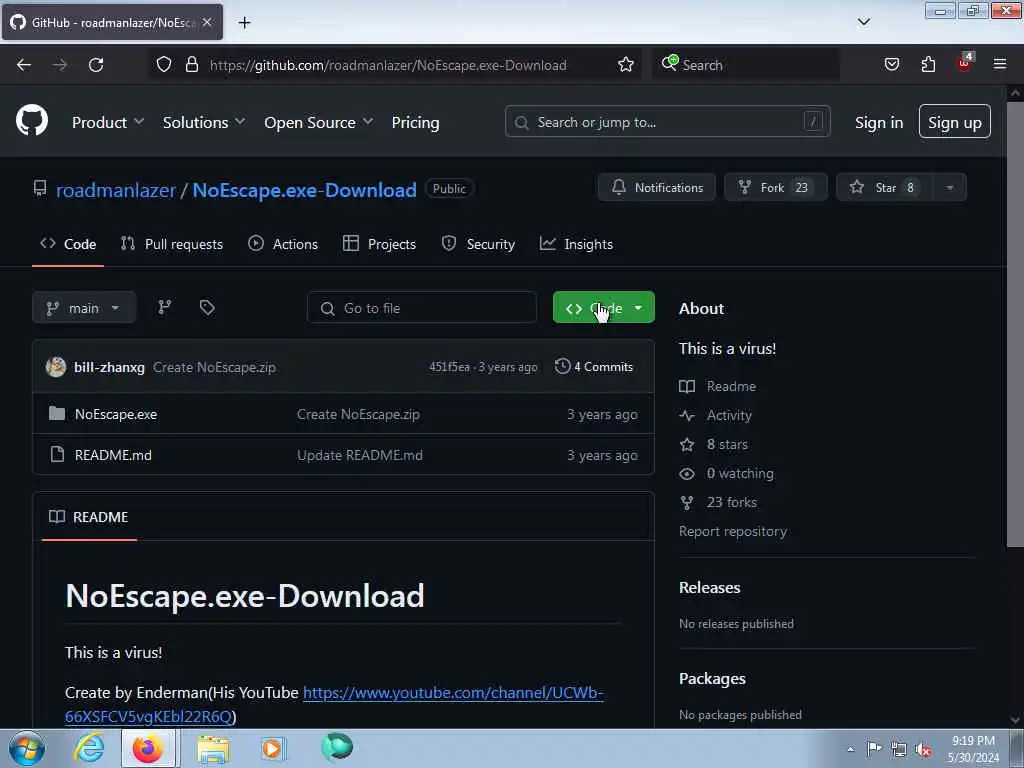1024x768 pixels.
Task: Click Firefox icon in taskbar
Action: point(148,748)
